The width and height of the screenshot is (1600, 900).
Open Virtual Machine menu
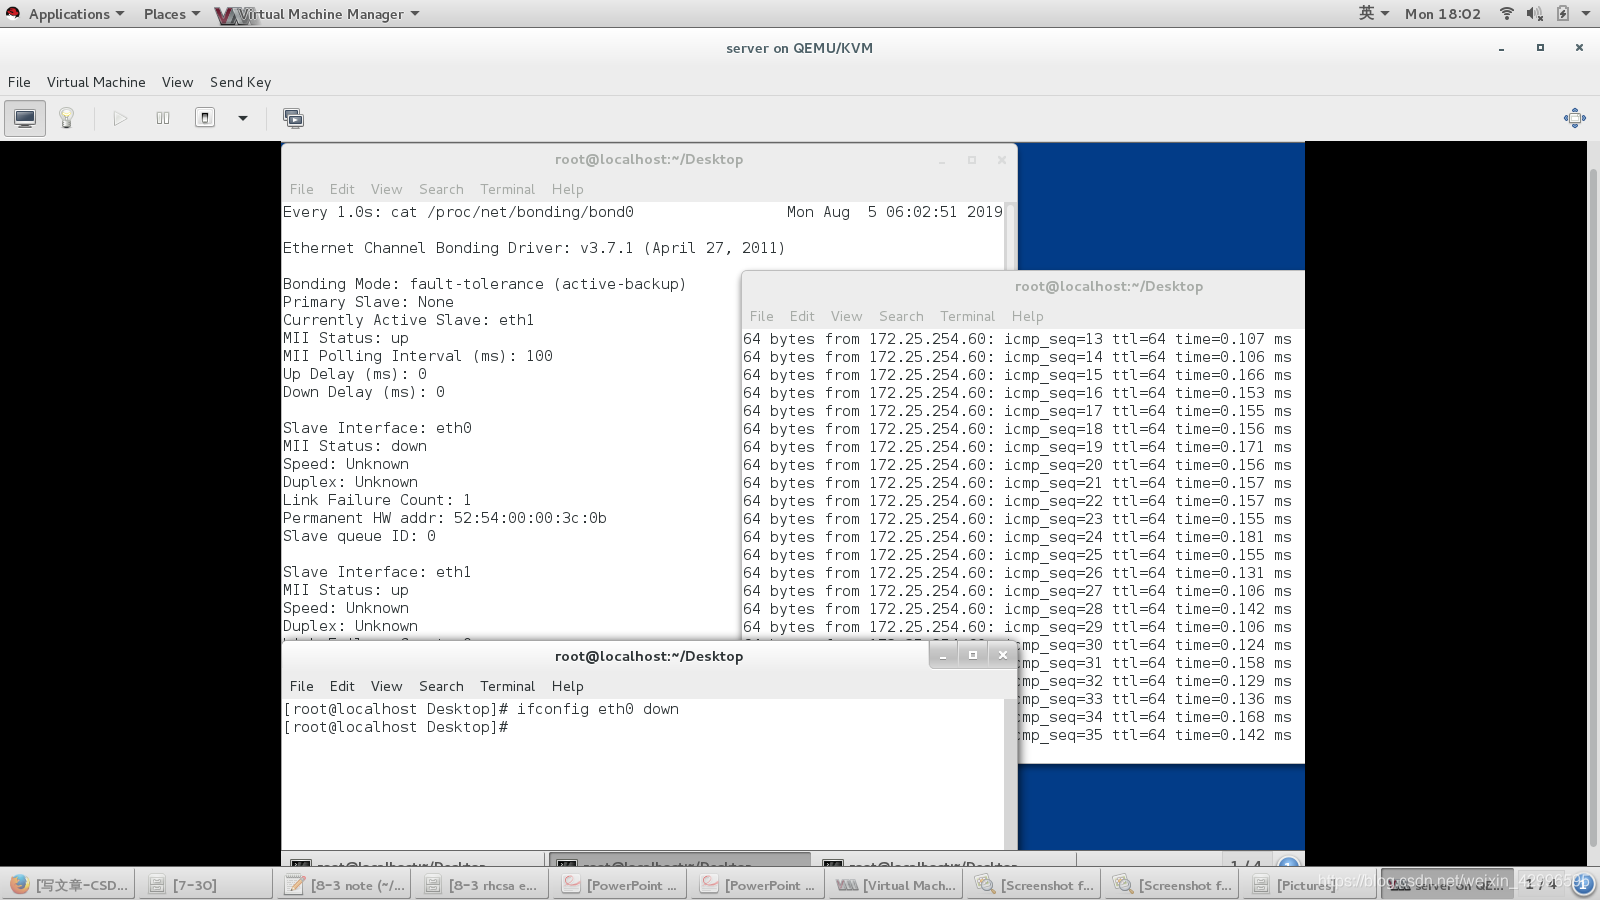(x=96, y=82)
